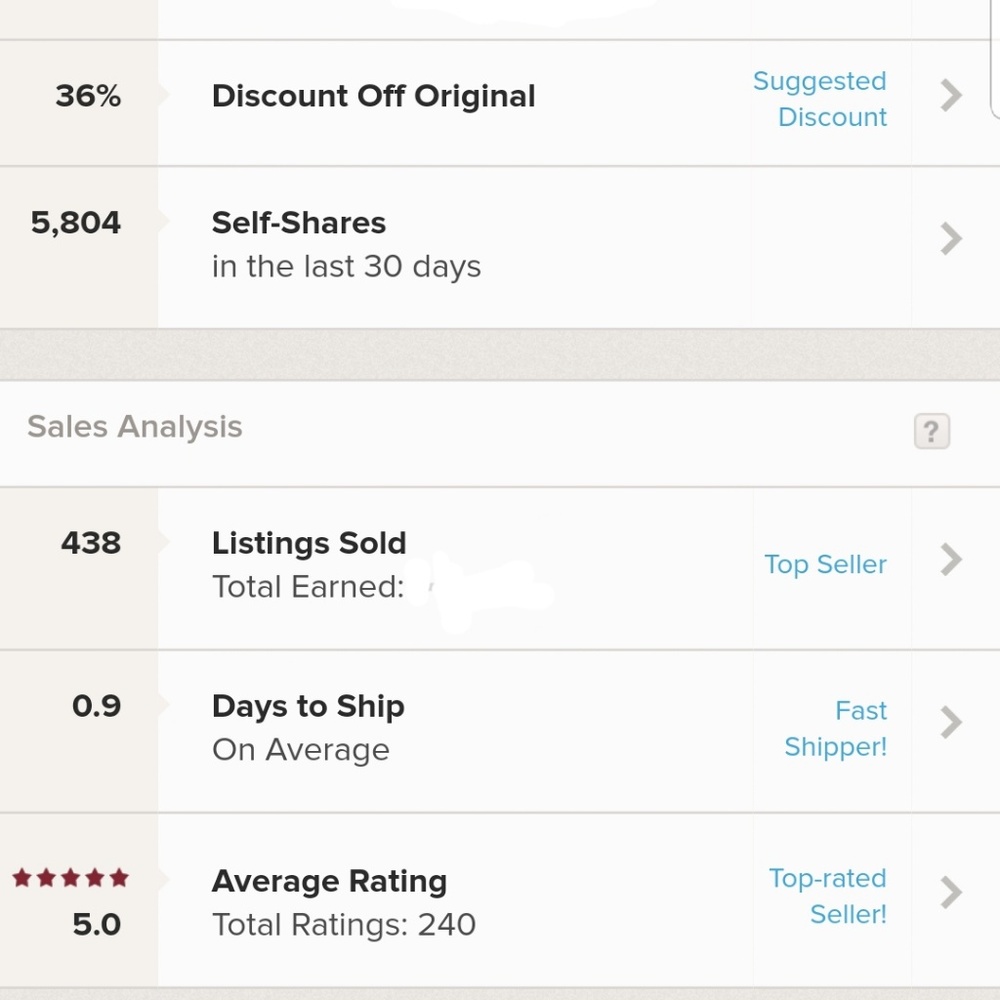Screen dimensions: 1000x1000
Task: Open the Days to Ship details chevron
Action: point(948,723)
